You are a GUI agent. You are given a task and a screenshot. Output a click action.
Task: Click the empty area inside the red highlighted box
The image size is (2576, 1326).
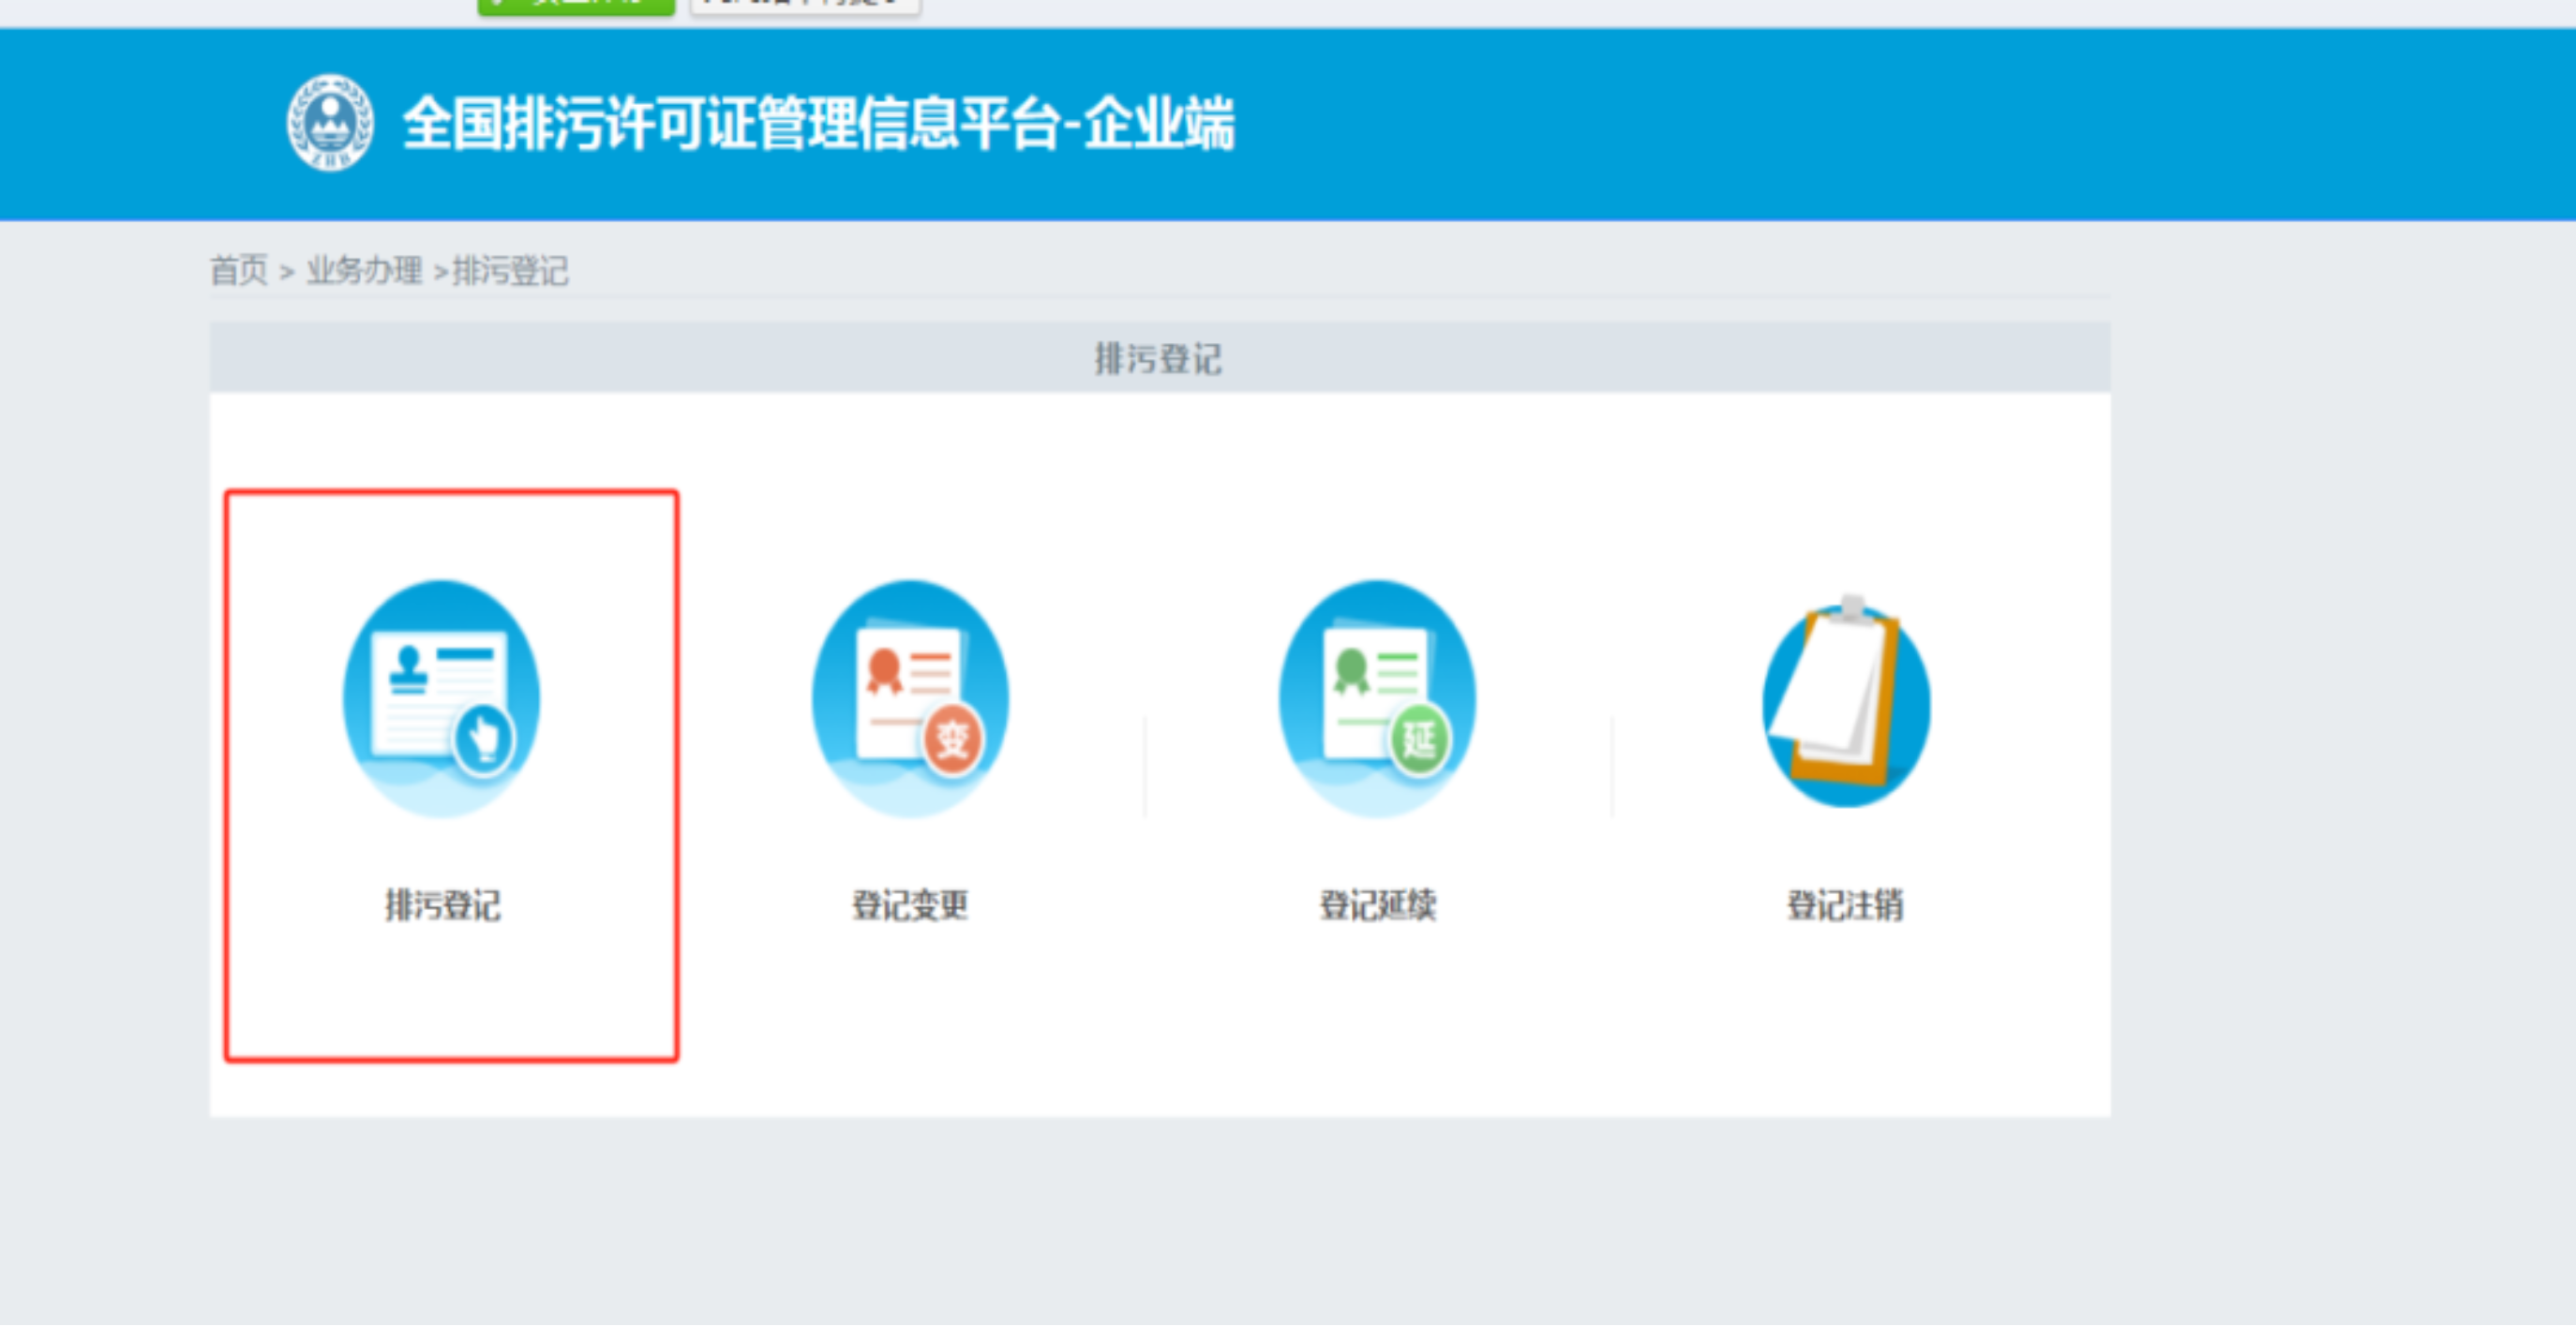pyautogui.click(x=450, y=1000)
